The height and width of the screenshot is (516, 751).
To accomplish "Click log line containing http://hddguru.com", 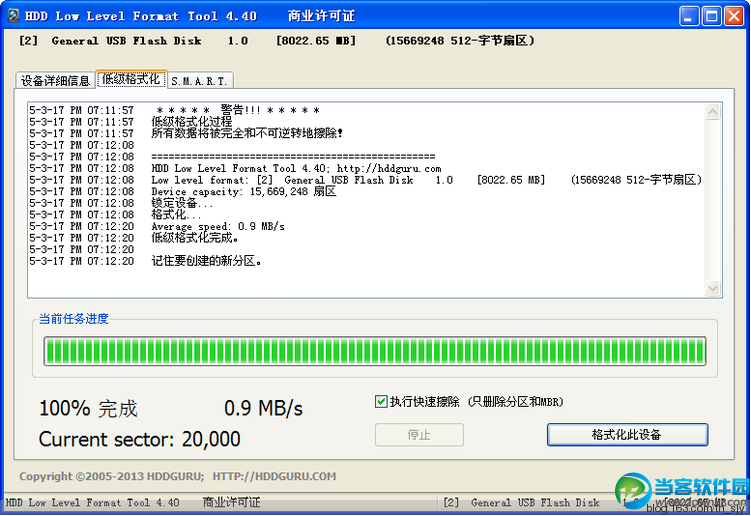I will tap(296, 169).
